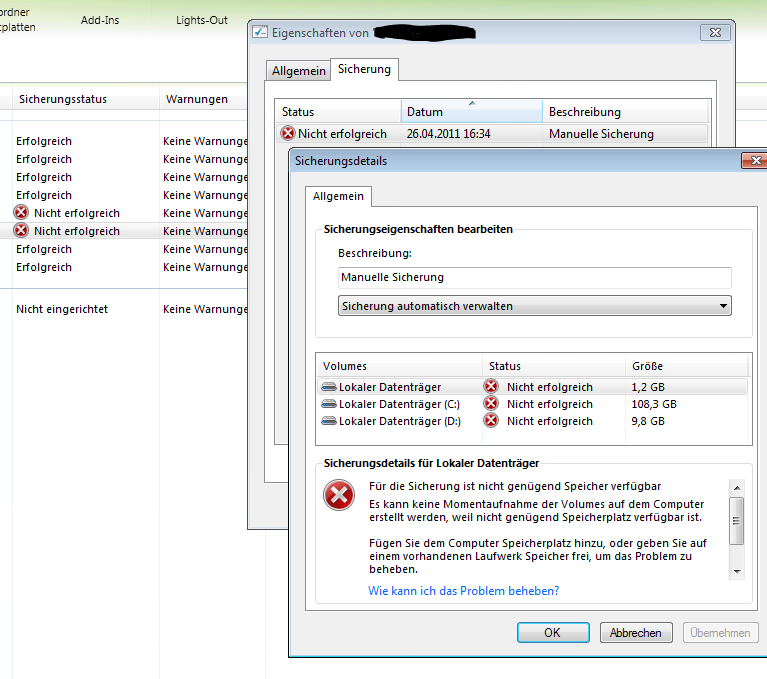Click drive icon of Lokaler Datenträger (C:)
This screenshot has height=679, width=767.
[x=329, y=404]
